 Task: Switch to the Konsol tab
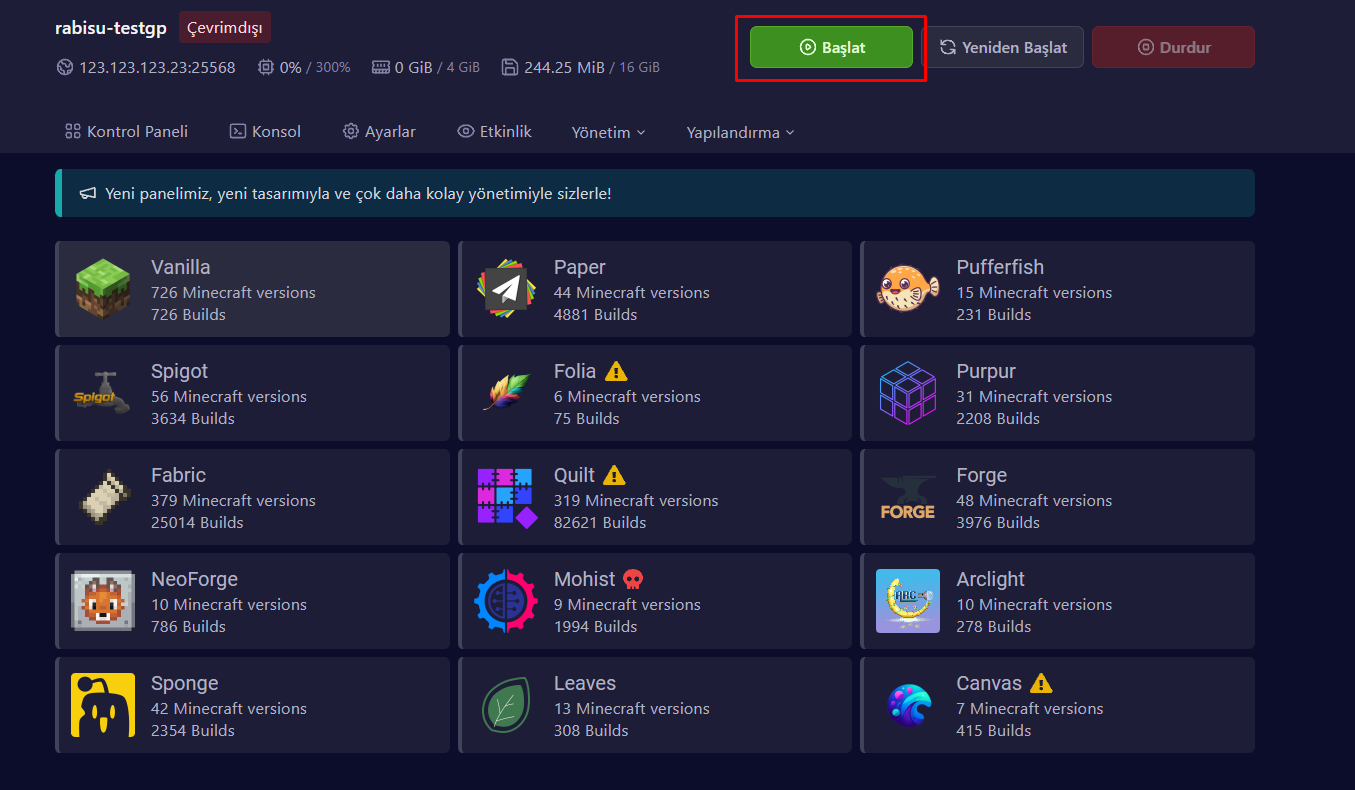tap(265, 132)
